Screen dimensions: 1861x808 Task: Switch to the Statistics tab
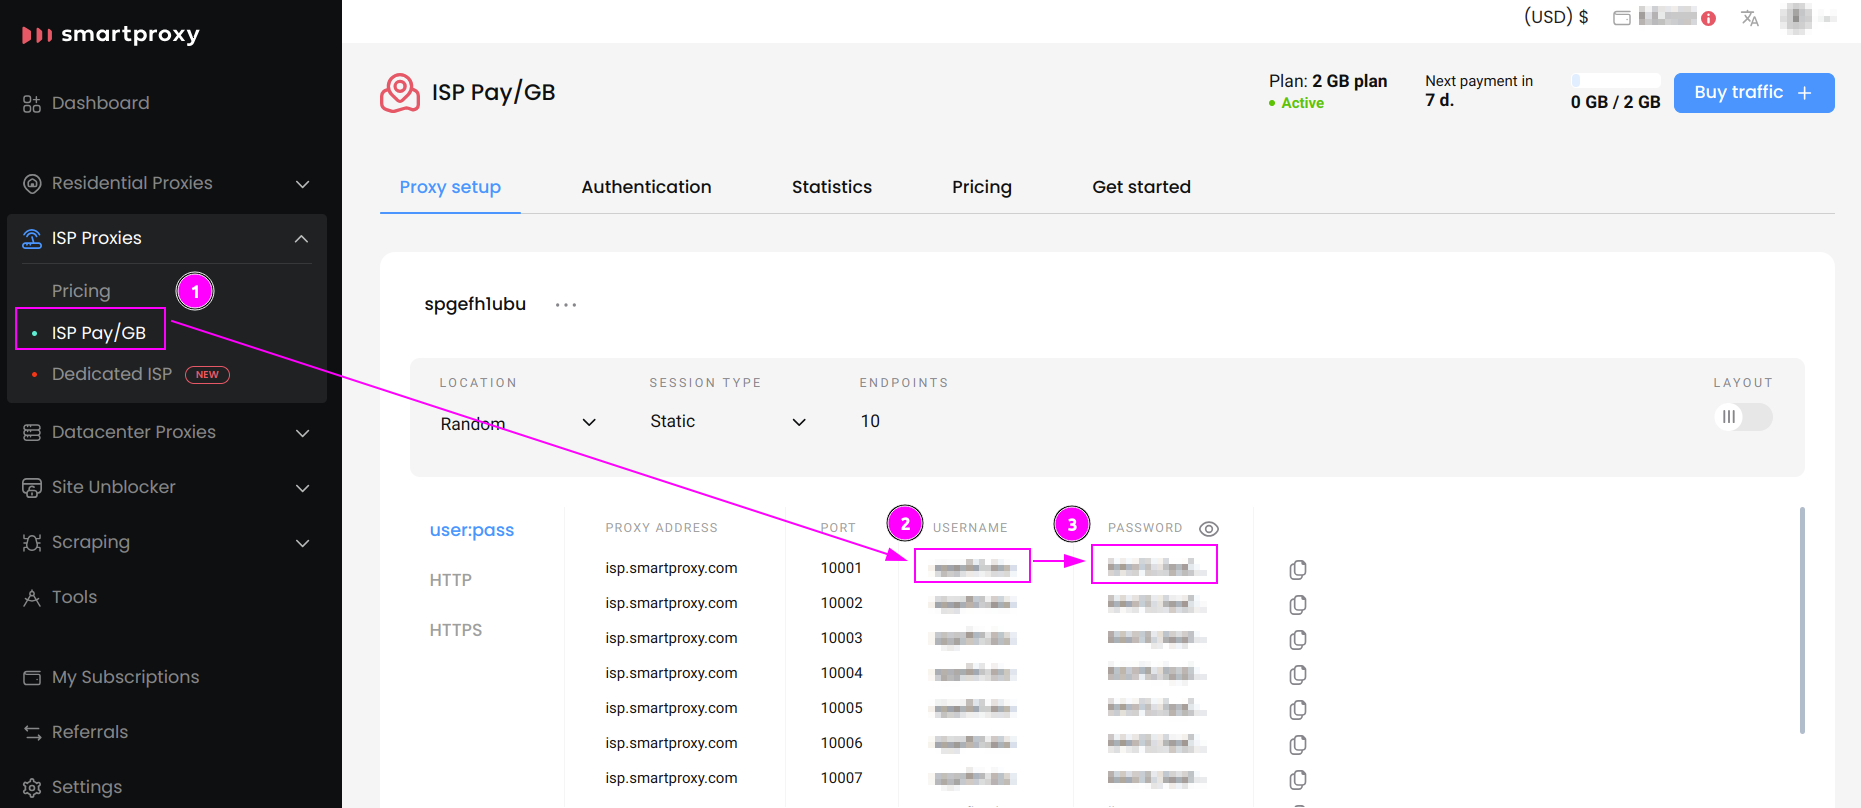pos(832,187)
